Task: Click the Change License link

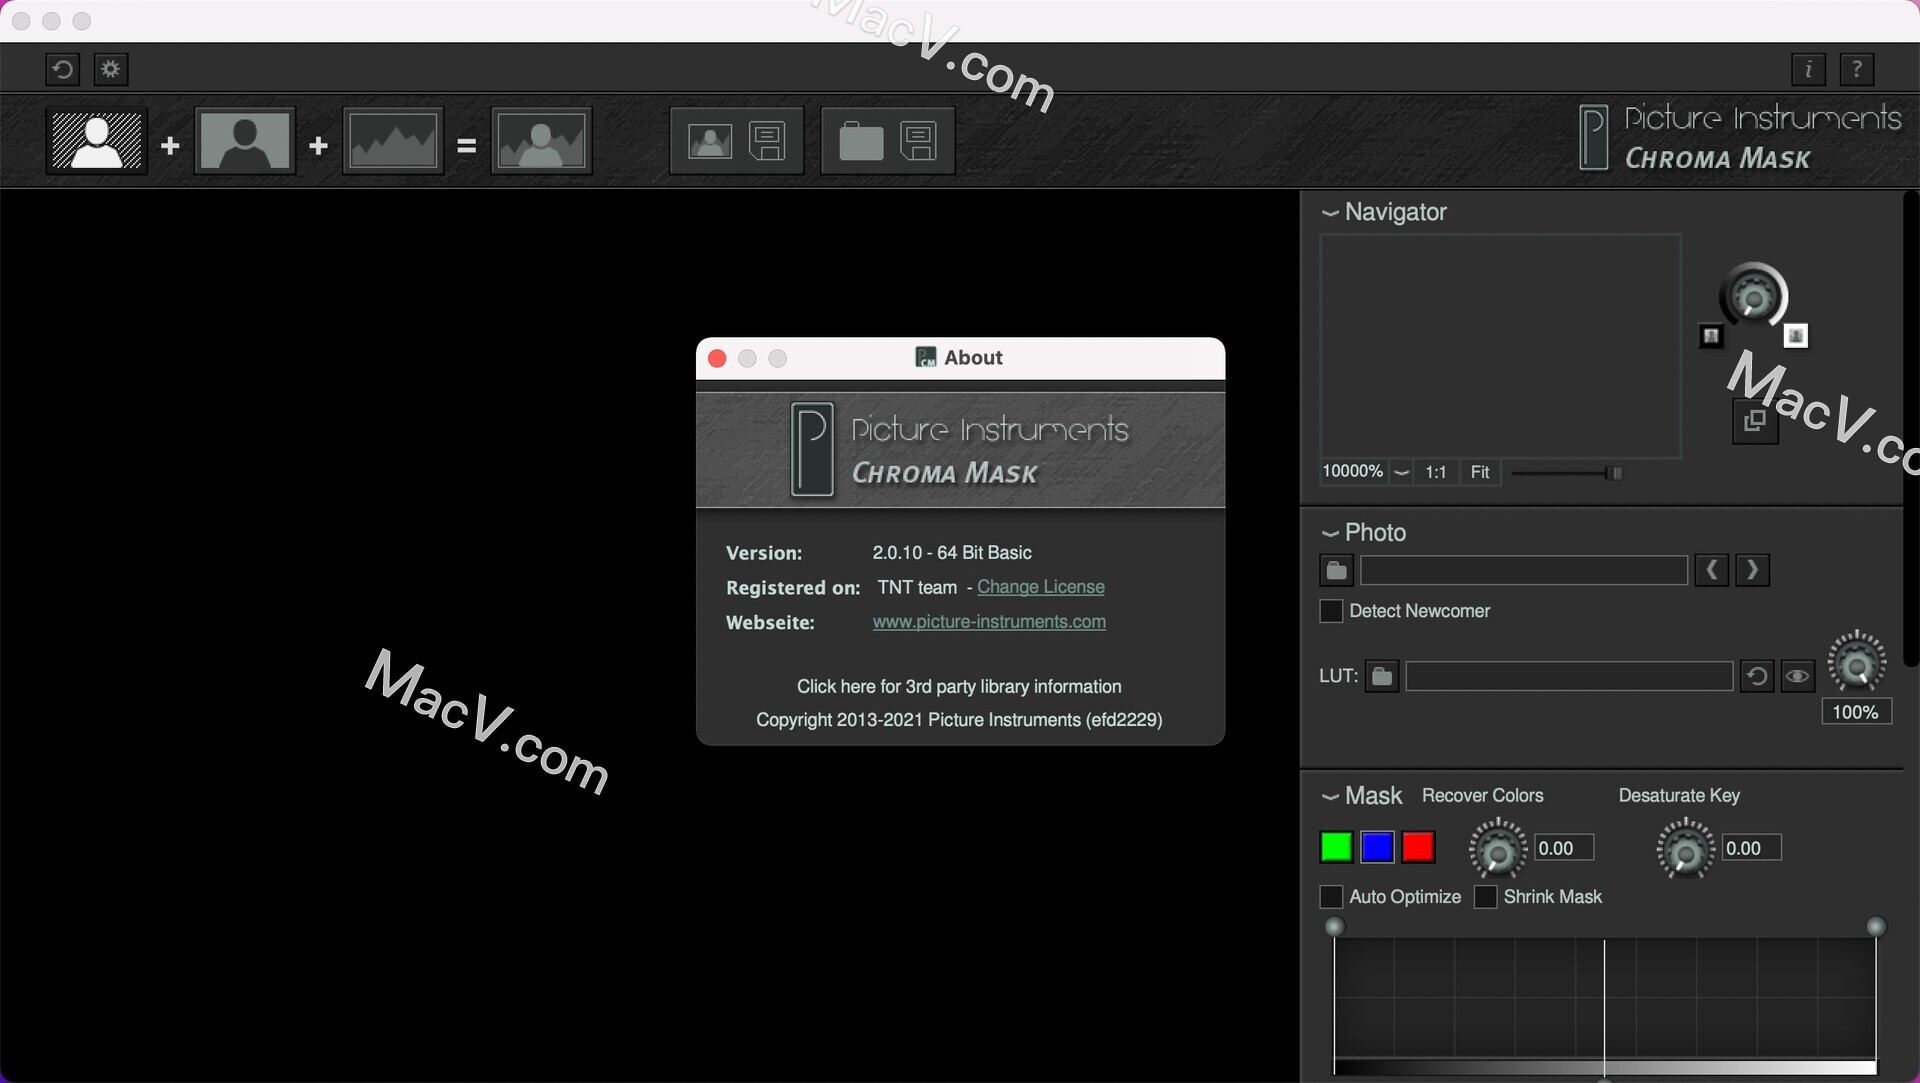Action: coord(1041,587)
